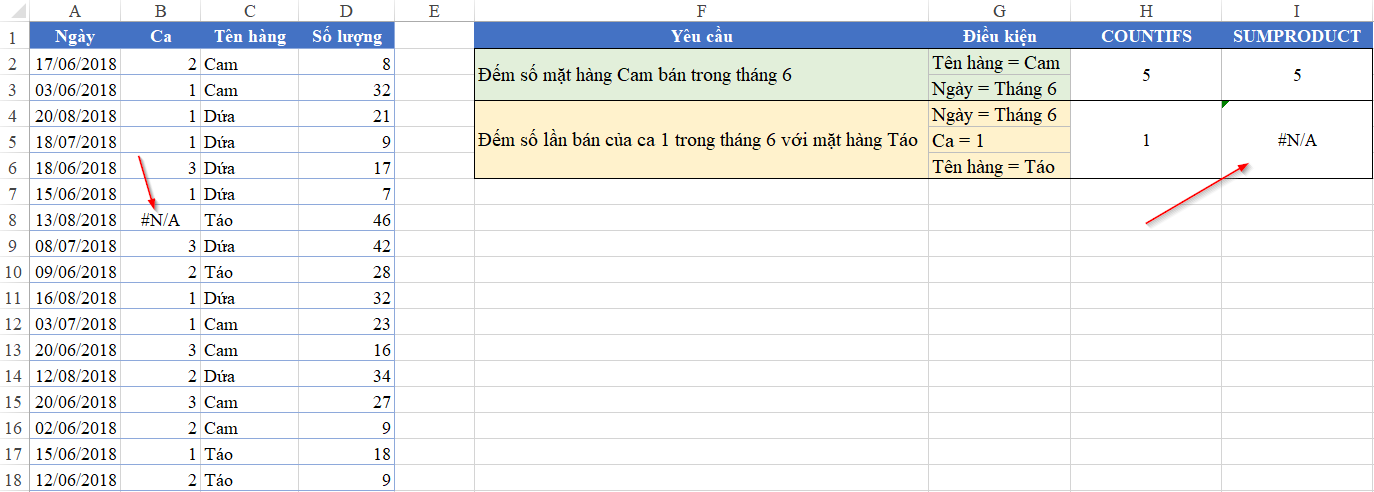This screenshot has width=1374, height=492.
Task: Click cell with date 17/06/2018
Action: pos(76,63)
